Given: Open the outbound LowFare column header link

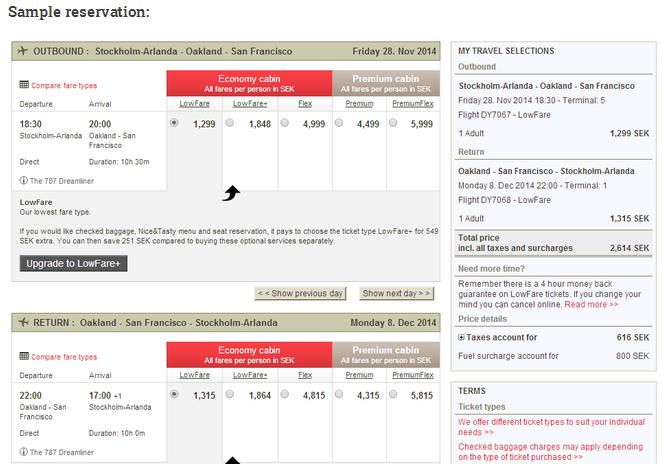Looking at the screenshot, I should [x=194, y=104].
